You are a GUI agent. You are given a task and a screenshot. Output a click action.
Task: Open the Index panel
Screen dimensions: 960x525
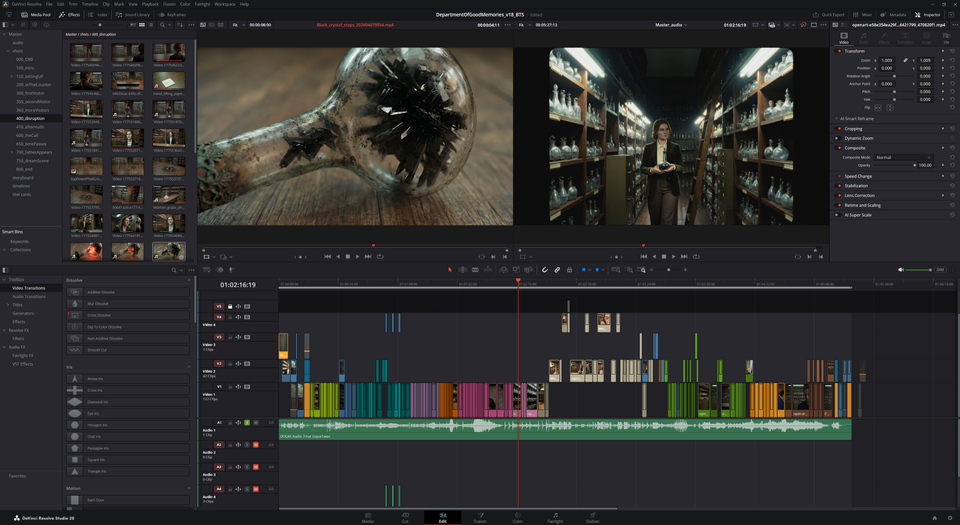click(98, 15)
